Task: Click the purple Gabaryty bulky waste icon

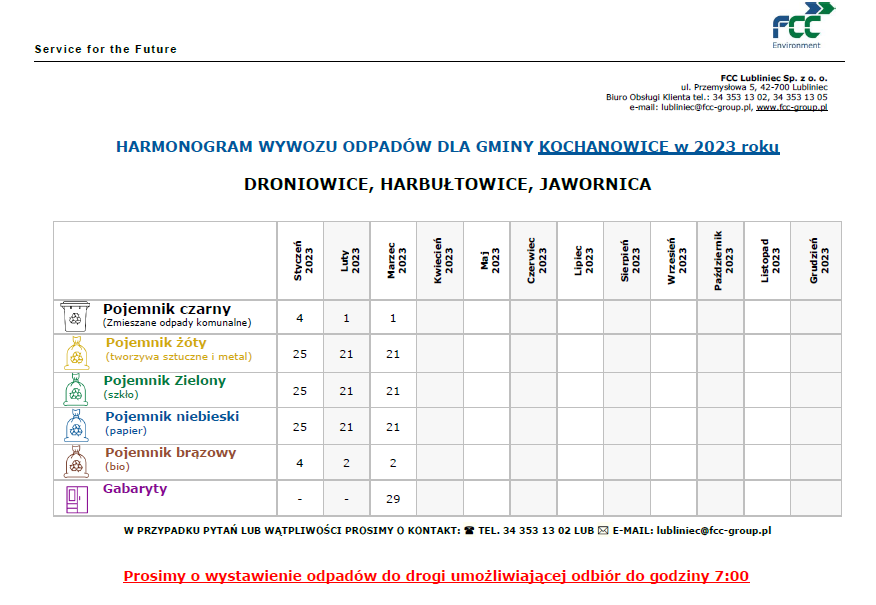Action: click(x=74, y=497)
